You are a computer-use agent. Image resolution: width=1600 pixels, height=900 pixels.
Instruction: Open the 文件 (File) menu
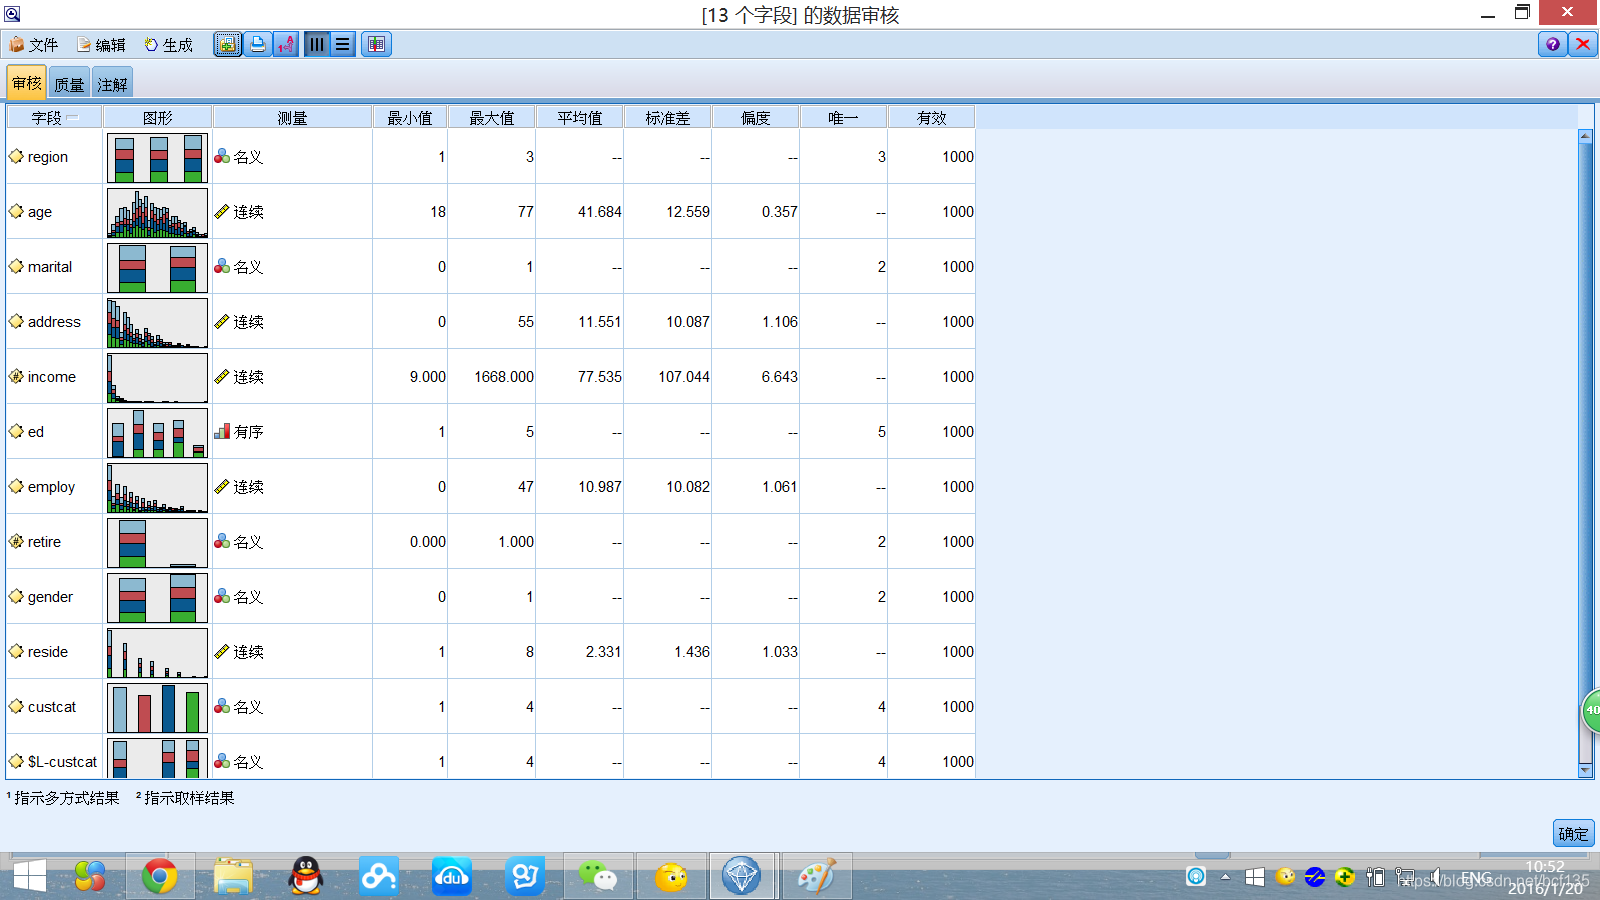coord(34,45)
